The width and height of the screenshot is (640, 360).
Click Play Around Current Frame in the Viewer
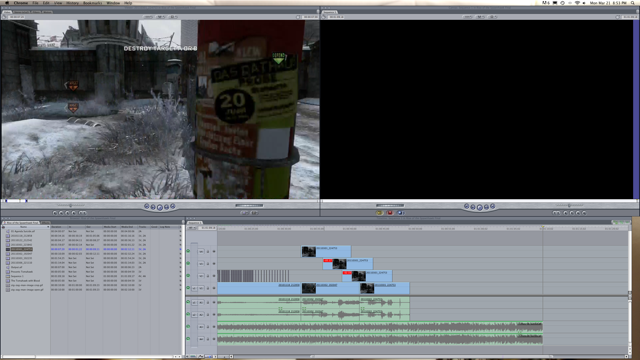tap(166, 207)
